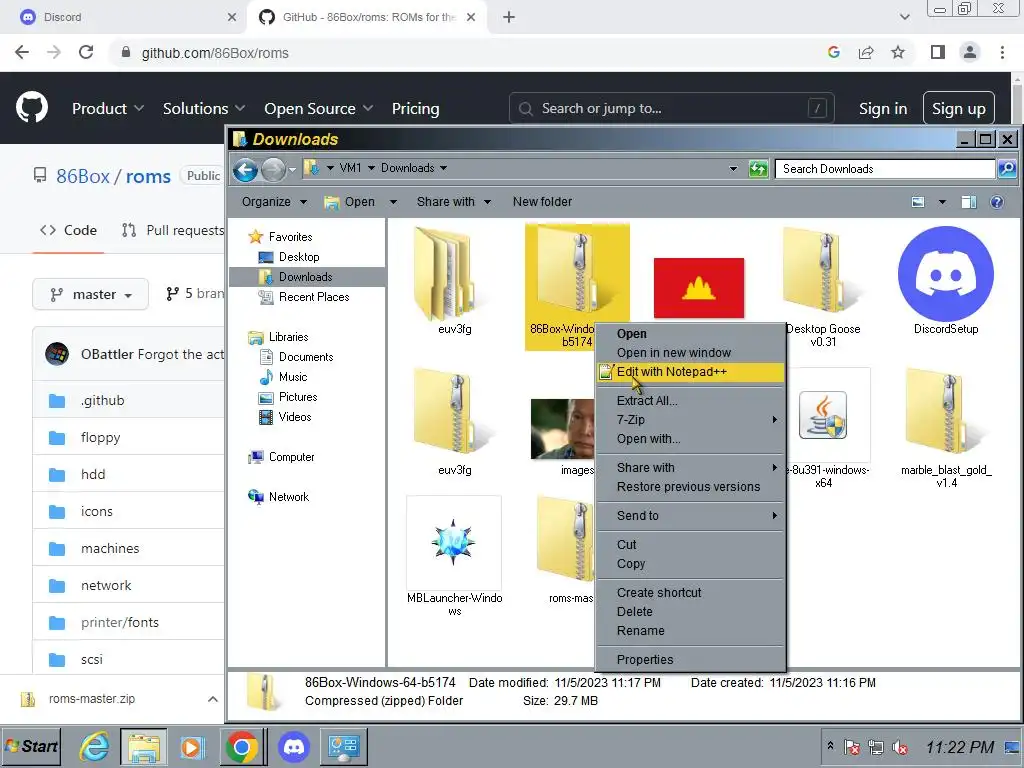Viewport: 1024px width, 768px height.
Task: Open Chrome side panel icon
Action: coord(938,52)
